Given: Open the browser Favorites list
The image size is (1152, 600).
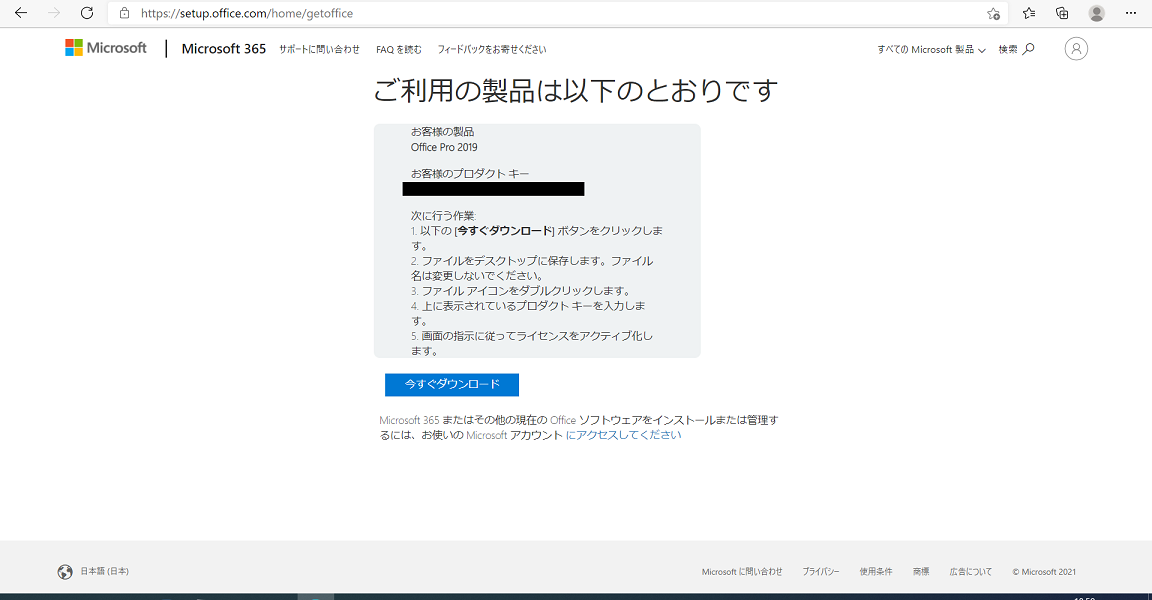Looking at the screenshot, I should point(1029,13).
